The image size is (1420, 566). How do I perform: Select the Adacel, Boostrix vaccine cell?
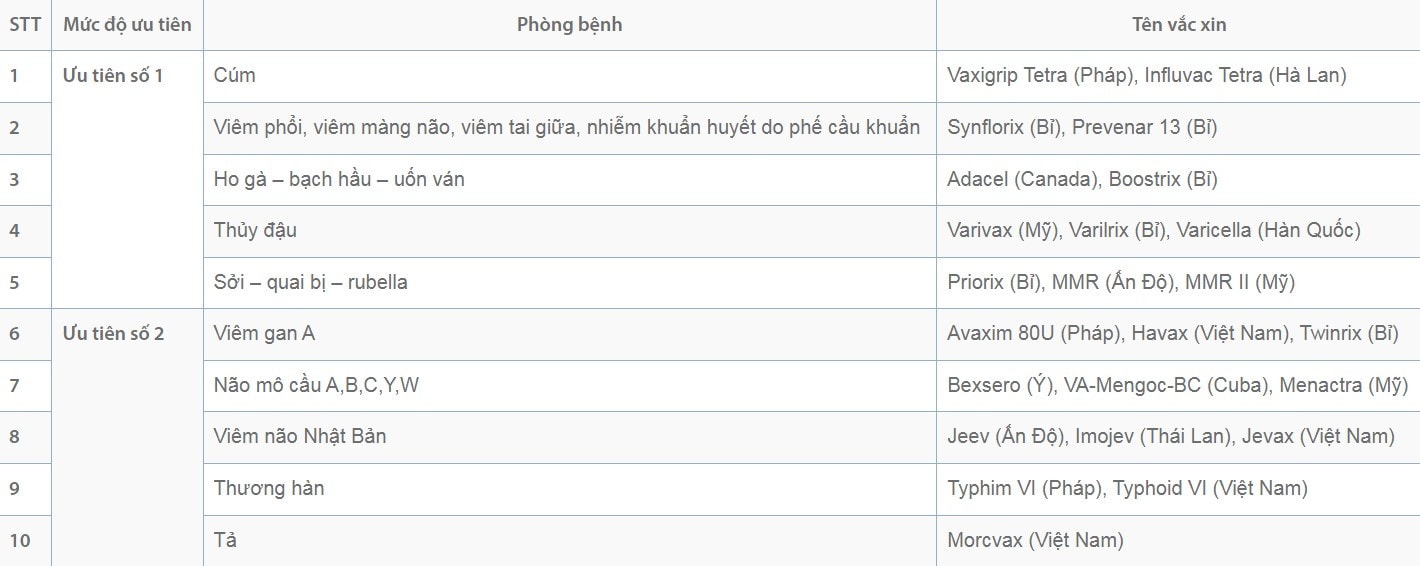1178,180
